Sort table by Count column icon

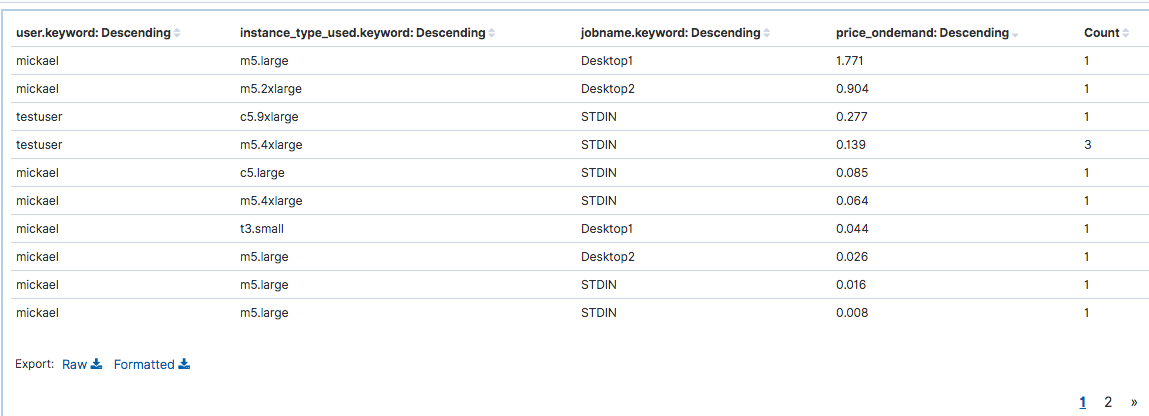[1126, 33]
